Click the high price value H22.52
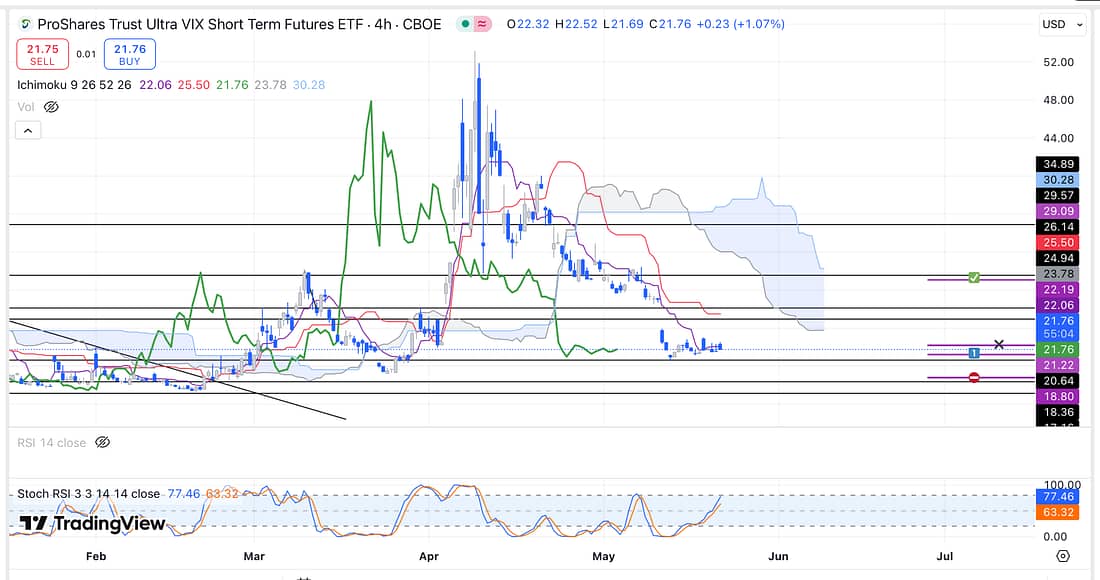 pos(576,24)
